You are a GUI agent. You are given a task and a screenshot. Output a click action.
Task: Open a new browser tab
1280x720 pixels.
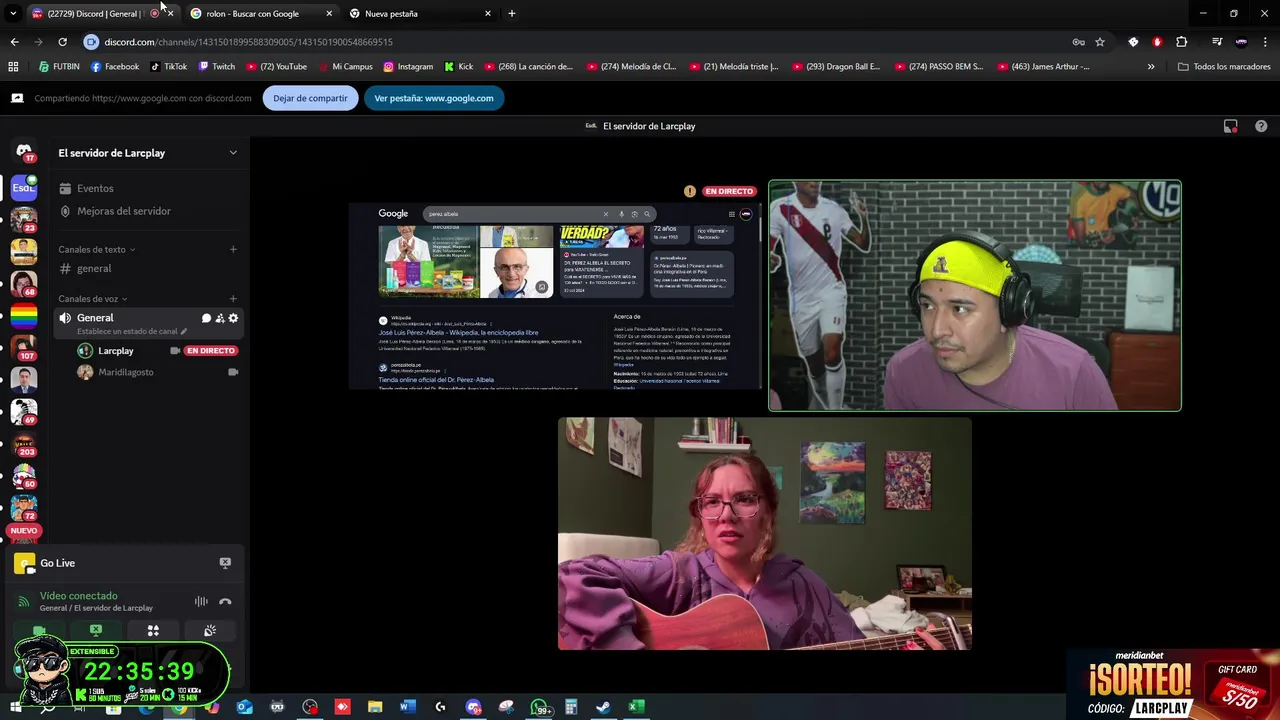tap(512, 14)
